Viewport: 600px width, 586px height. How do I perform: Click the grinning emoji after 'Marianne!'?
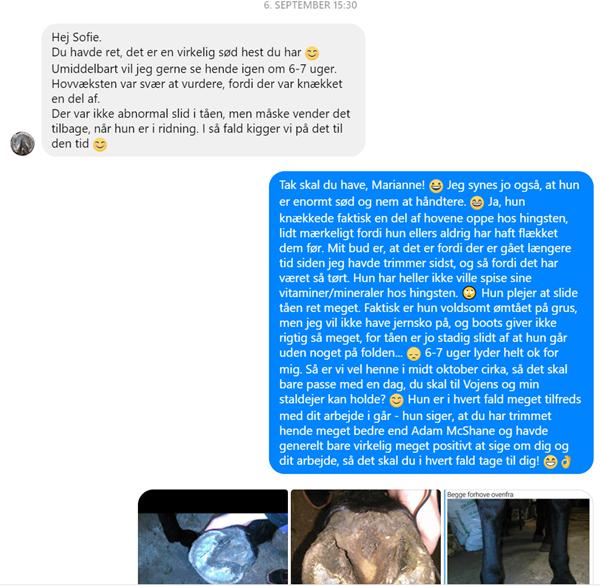click(x=436, y=186)
